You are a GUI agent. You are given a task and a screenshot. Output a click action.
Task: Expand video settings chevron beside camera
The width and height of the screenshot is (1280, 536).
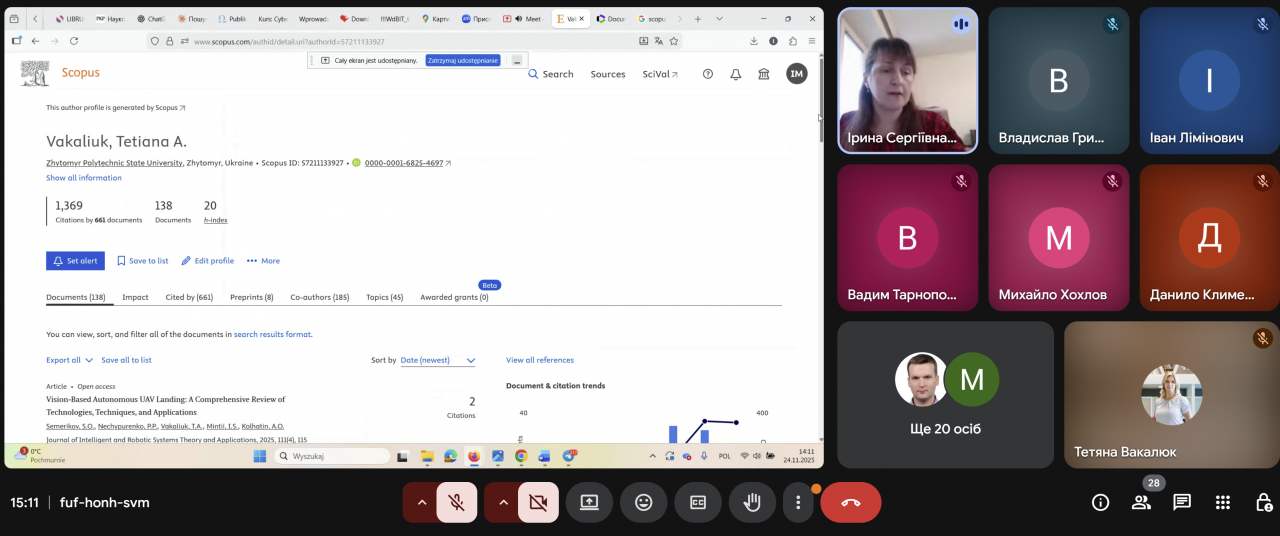503,502
